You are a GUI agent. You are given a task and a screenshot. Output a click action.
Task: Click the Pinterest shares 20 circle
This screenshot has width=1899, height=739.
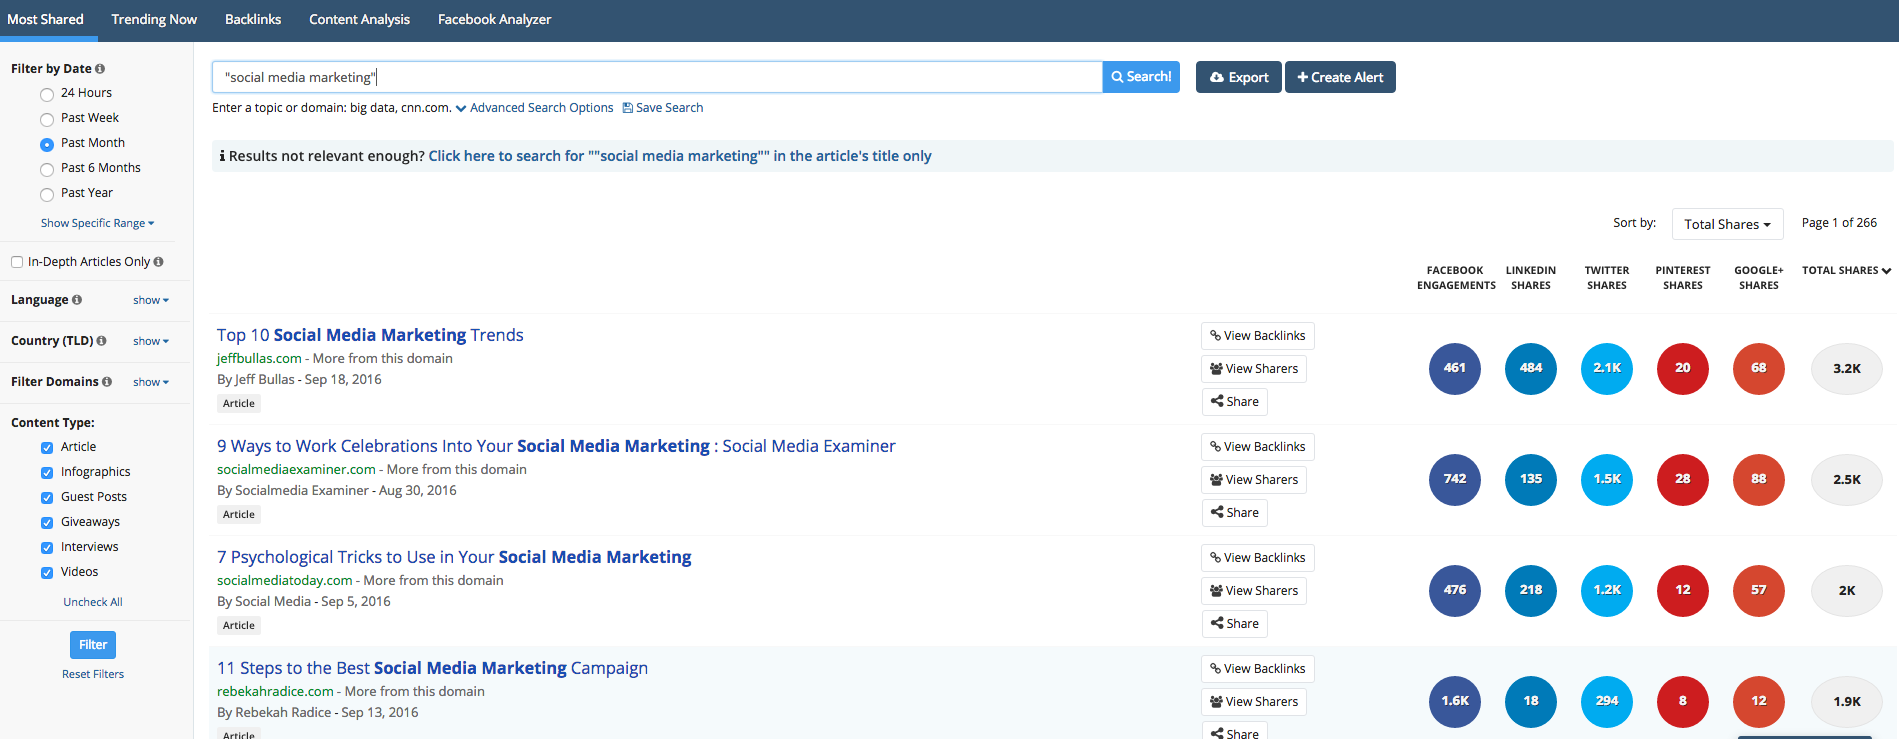pos(1682,368)
